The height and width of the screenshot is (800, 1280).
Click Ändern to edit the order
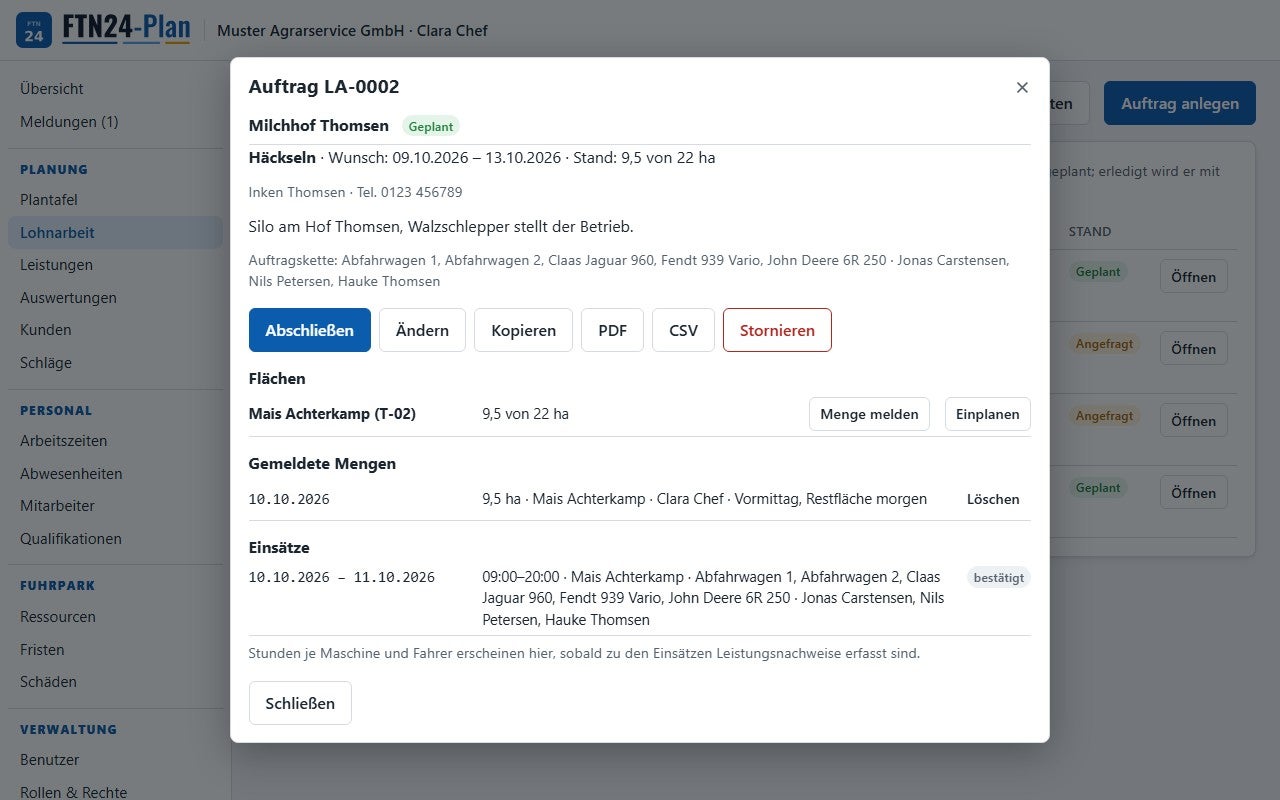[x=422, y=330]
